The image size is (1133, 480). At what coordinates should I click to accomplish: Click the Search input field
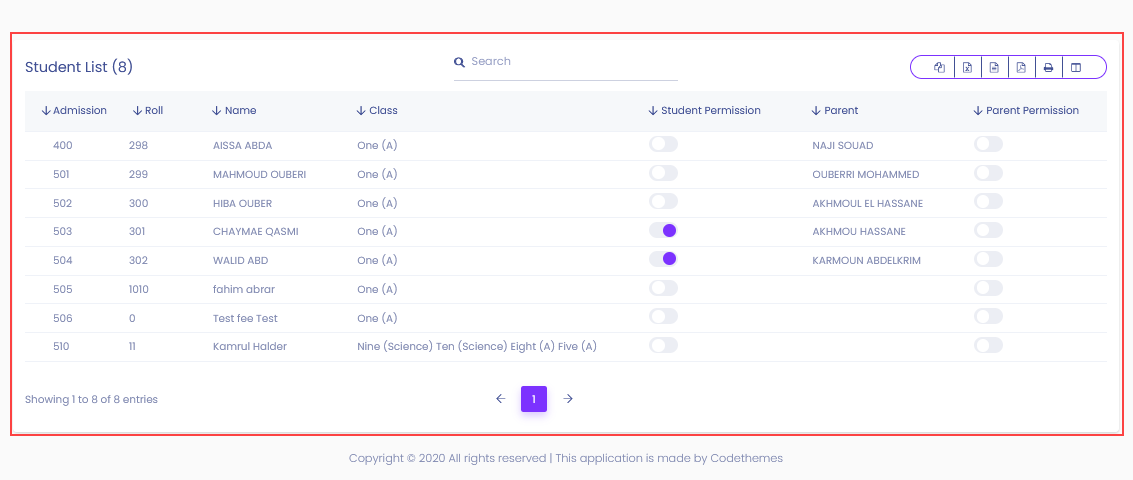(566, 62)
